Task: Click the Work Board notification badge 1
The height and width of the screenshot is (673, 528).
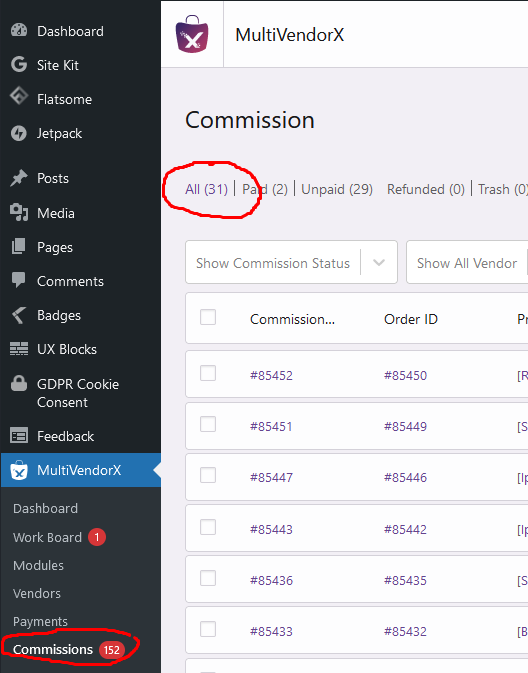Action: 97,537
